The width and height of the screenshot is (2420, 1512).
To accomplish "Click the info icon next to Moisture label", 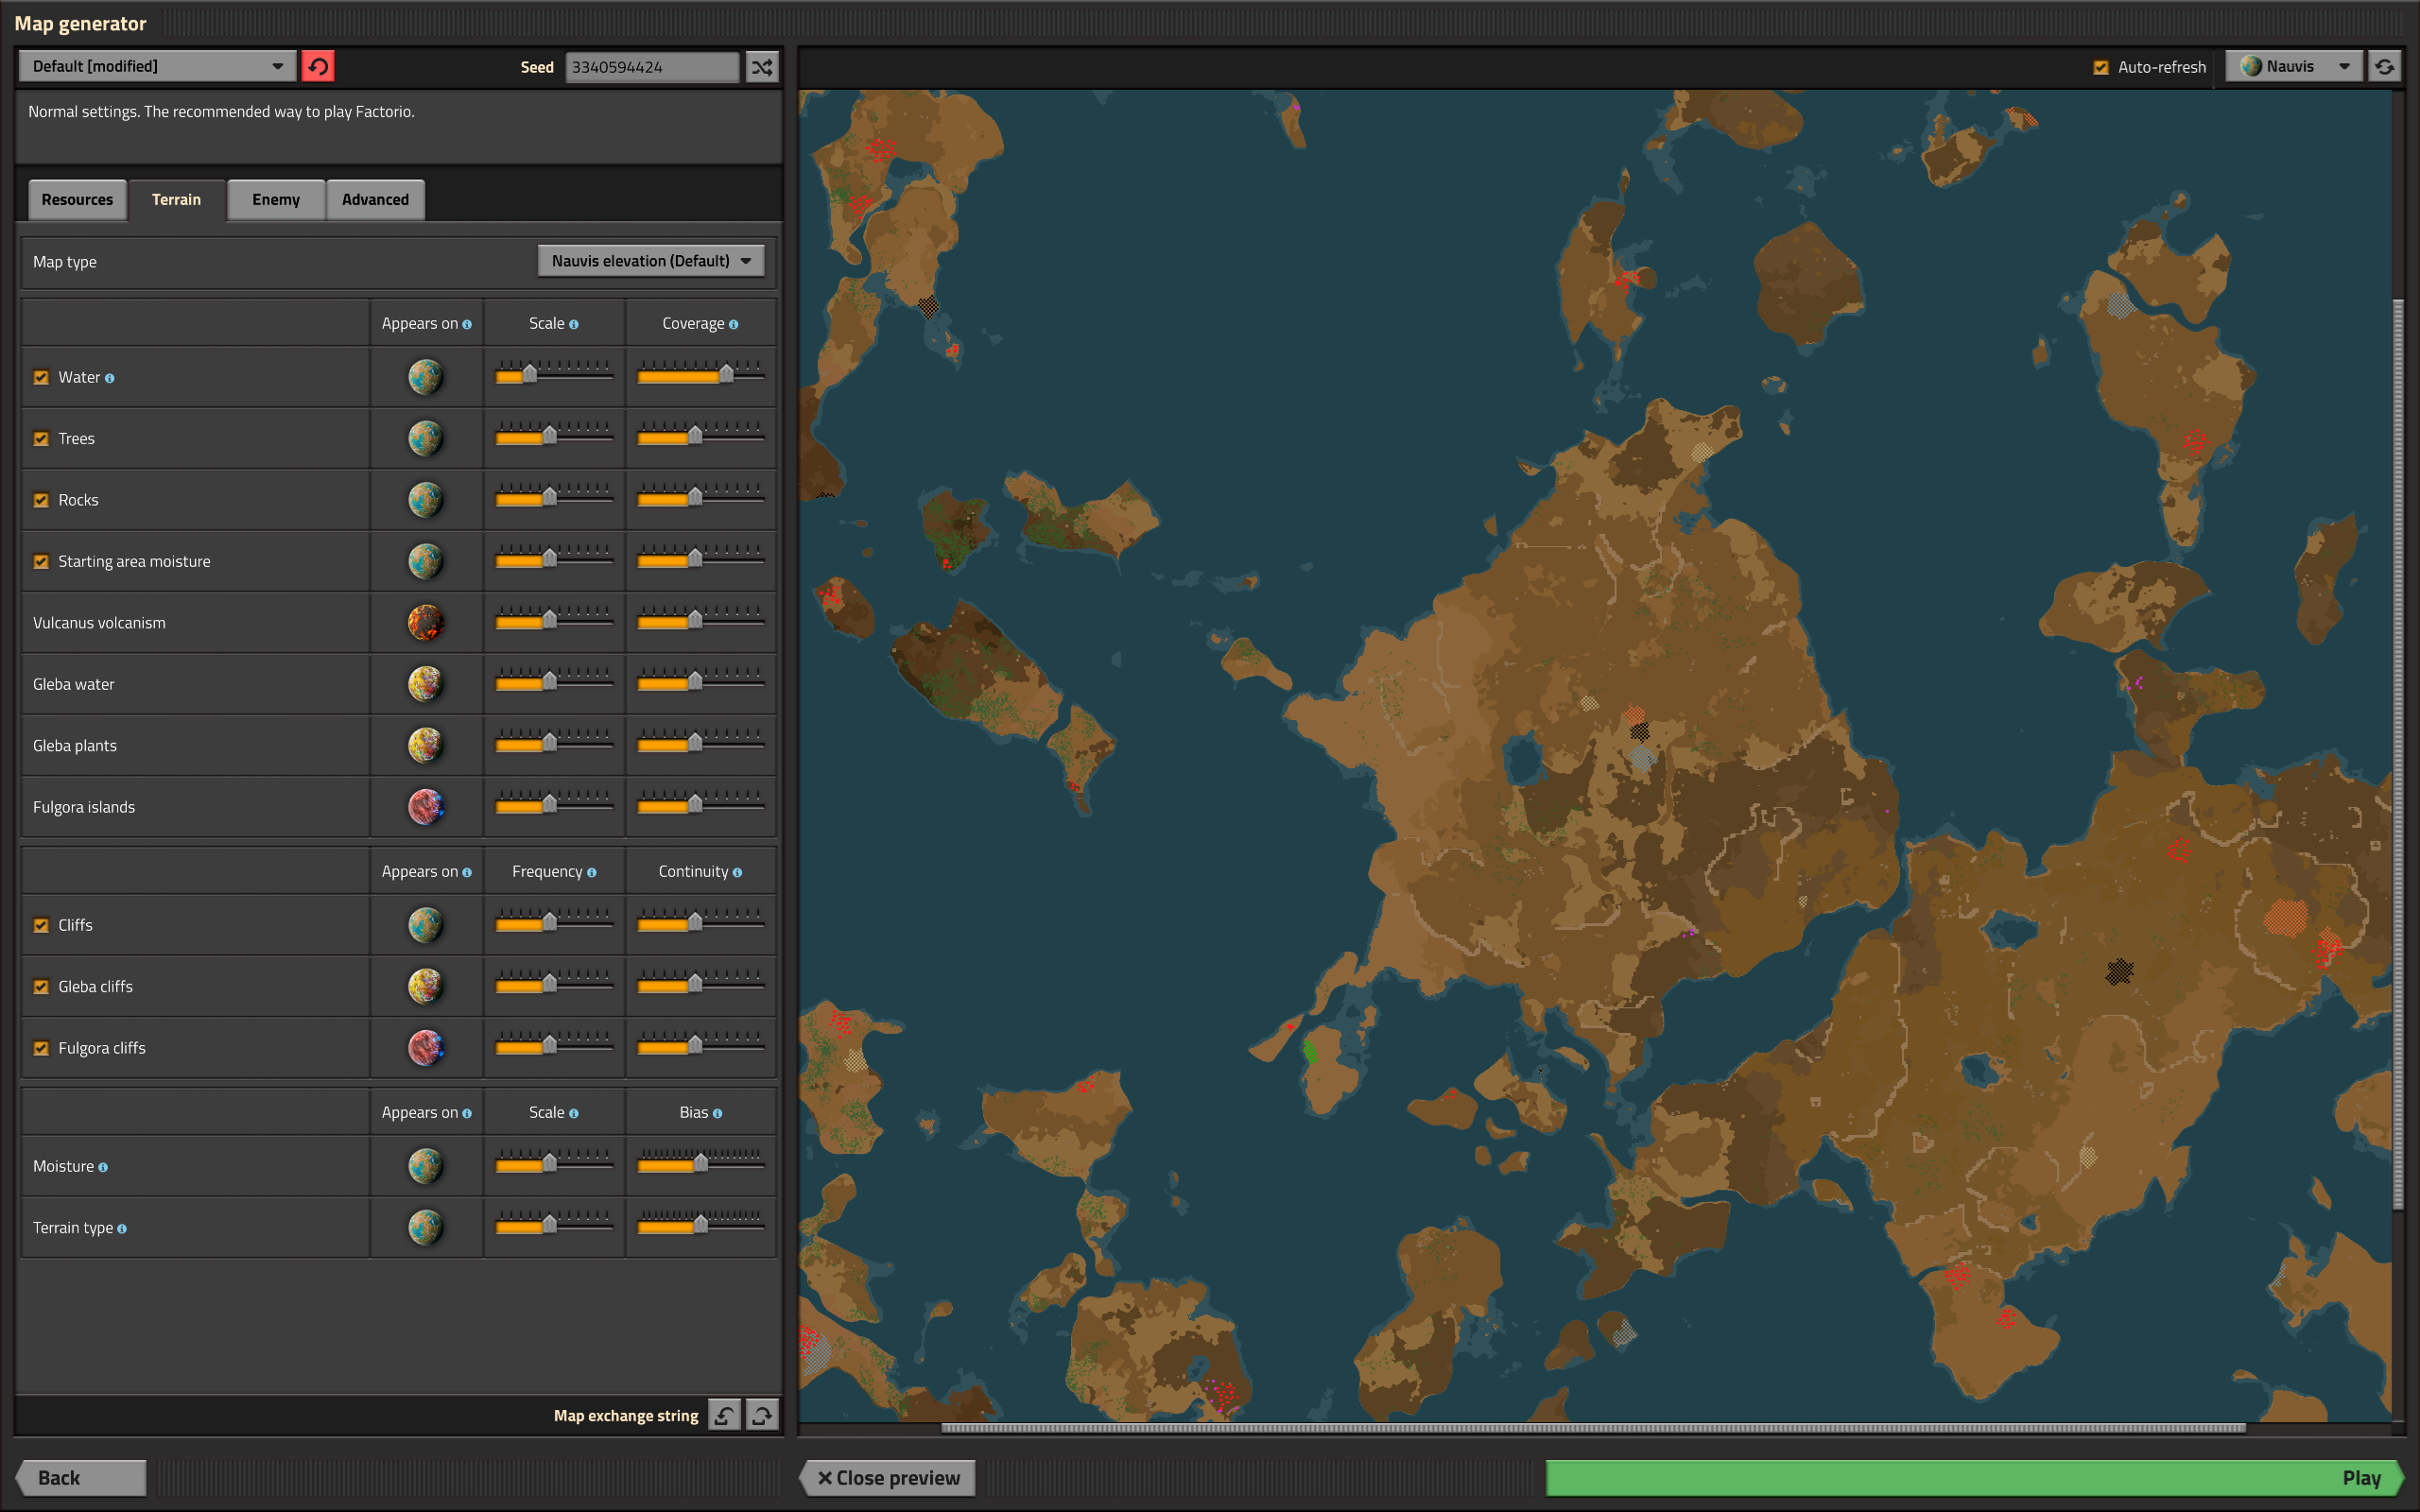I will (x=103, y=1167).
